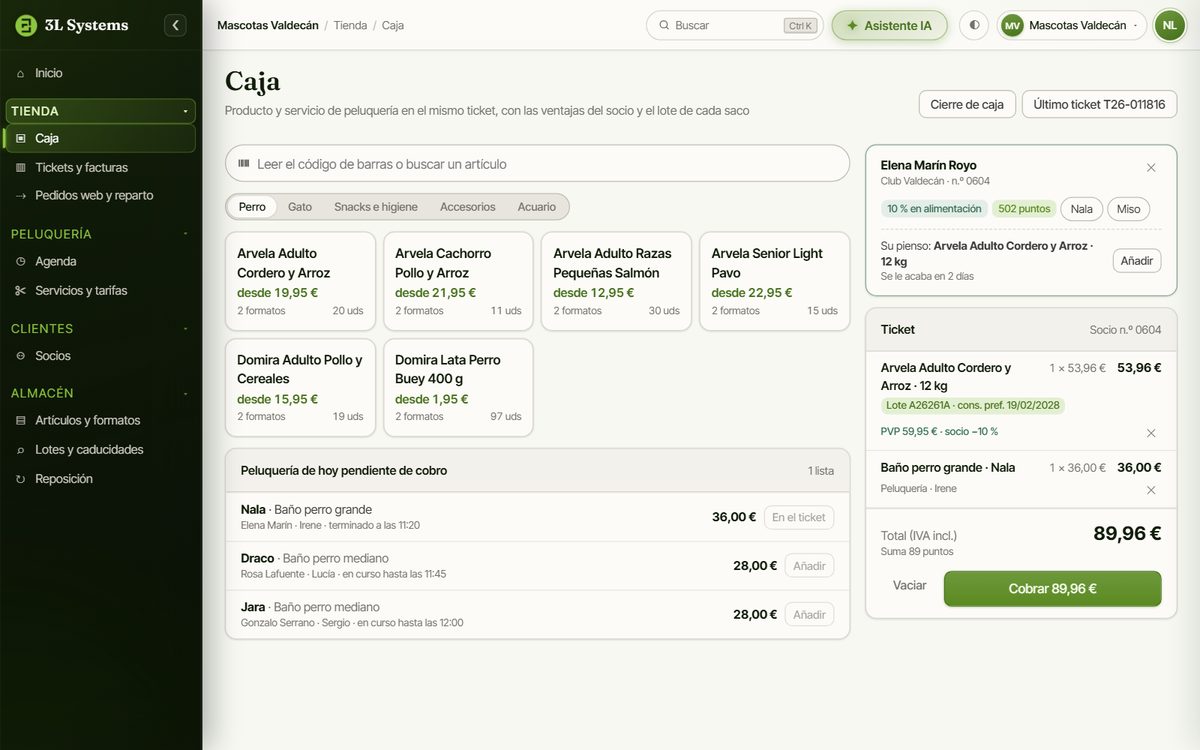Image resolution: width=1200 pixels, height=750 pixels.
Task: Launch the Asistente IA
Action: [889, 25]
